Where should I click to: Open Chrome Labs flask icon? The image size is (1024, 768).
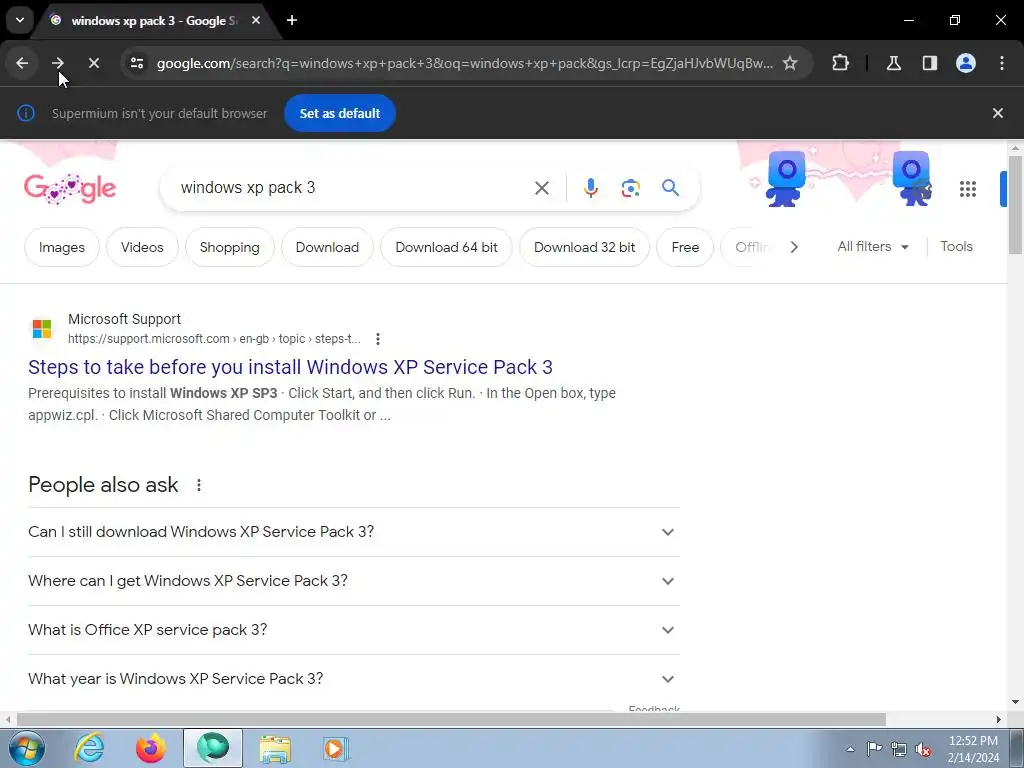tap(894, 63)
